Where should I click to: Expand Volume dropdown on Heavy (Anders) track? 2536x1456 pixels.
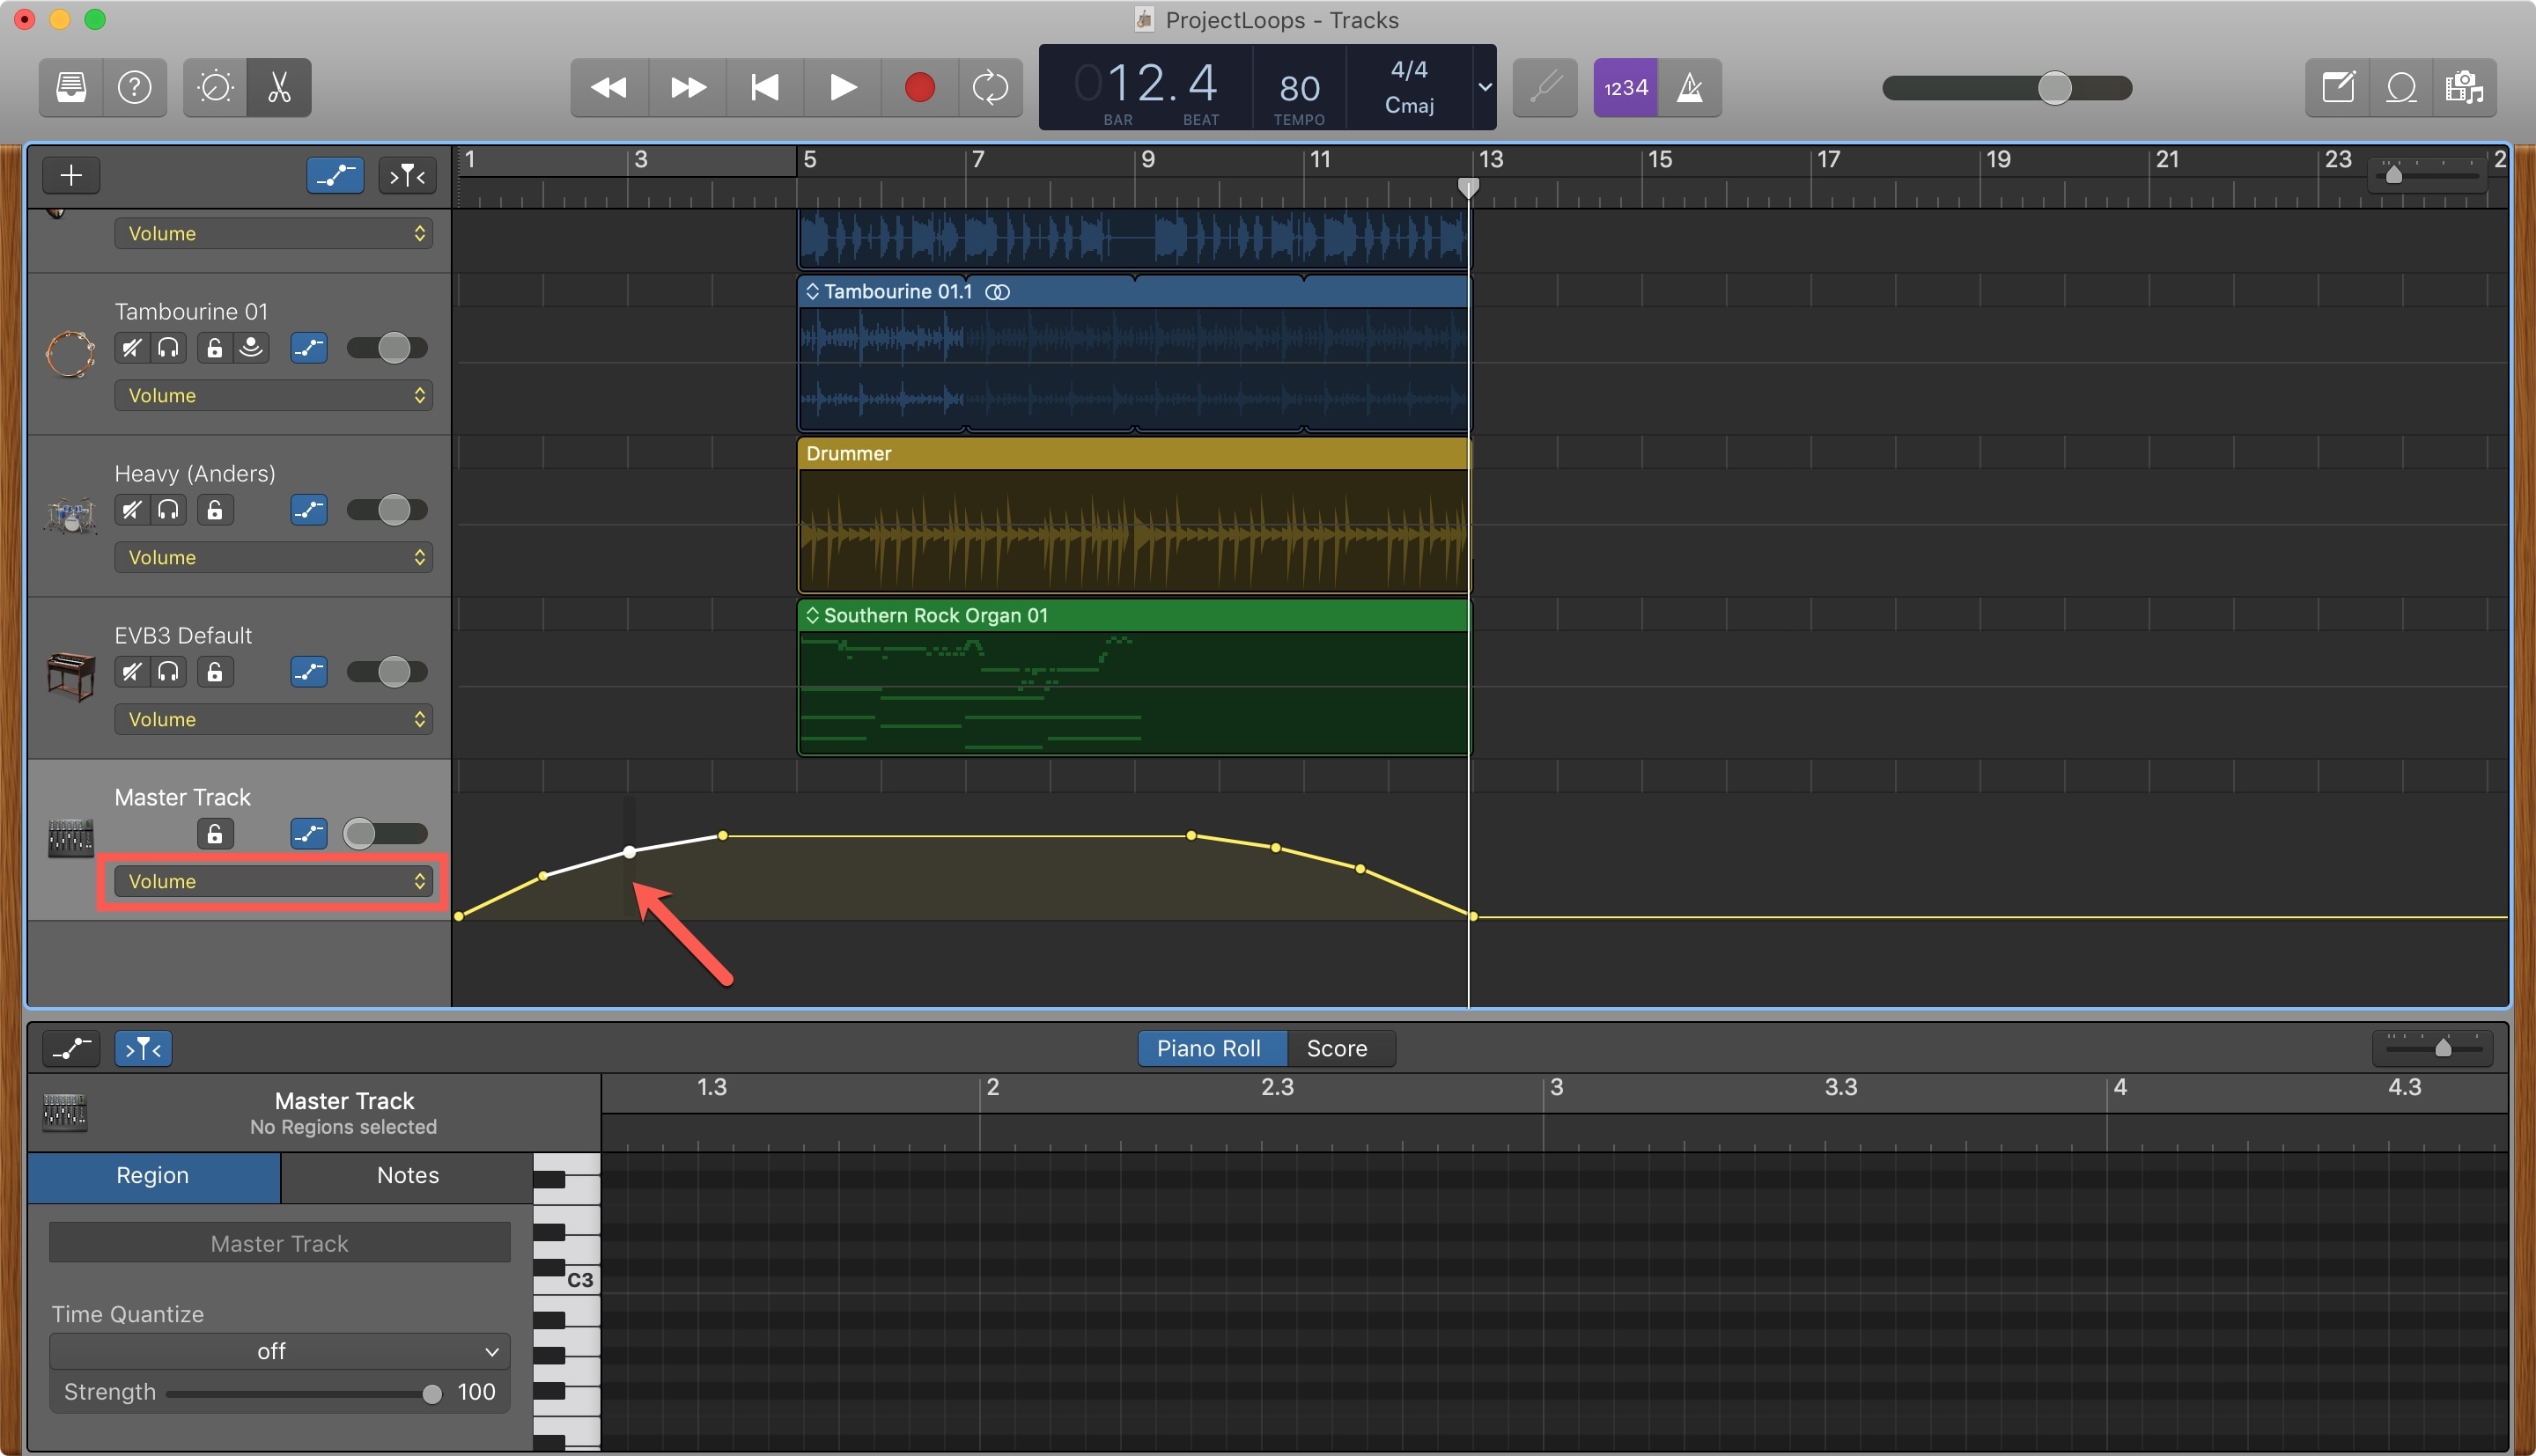270,555
